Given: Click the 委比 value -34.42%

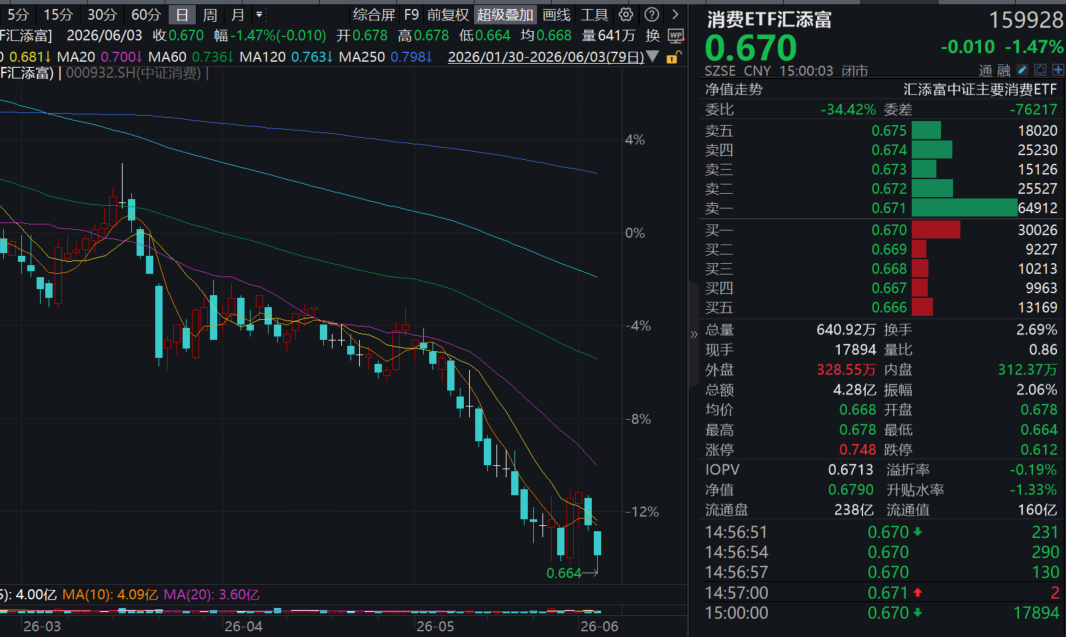Looking at the screenshot, I should 848,109.
